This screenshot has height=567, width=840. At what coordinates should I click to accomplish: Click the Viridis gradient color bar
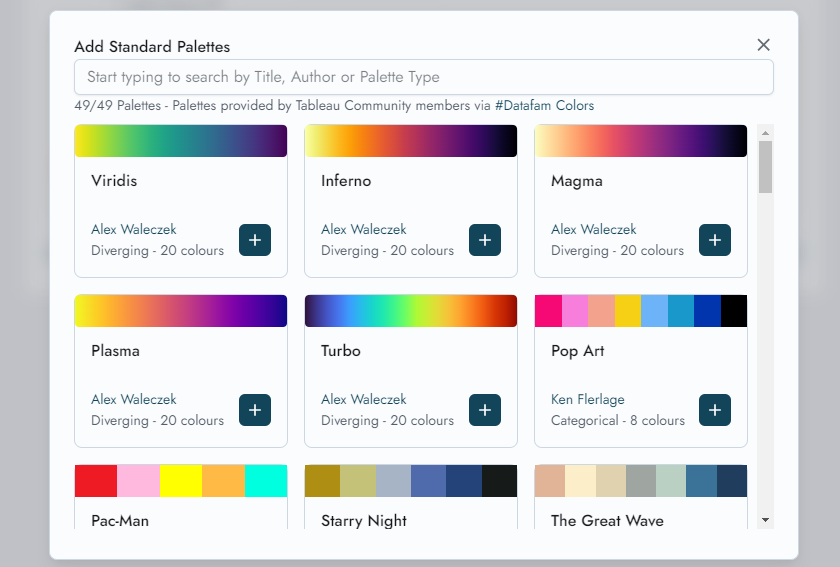pos(181,141)
